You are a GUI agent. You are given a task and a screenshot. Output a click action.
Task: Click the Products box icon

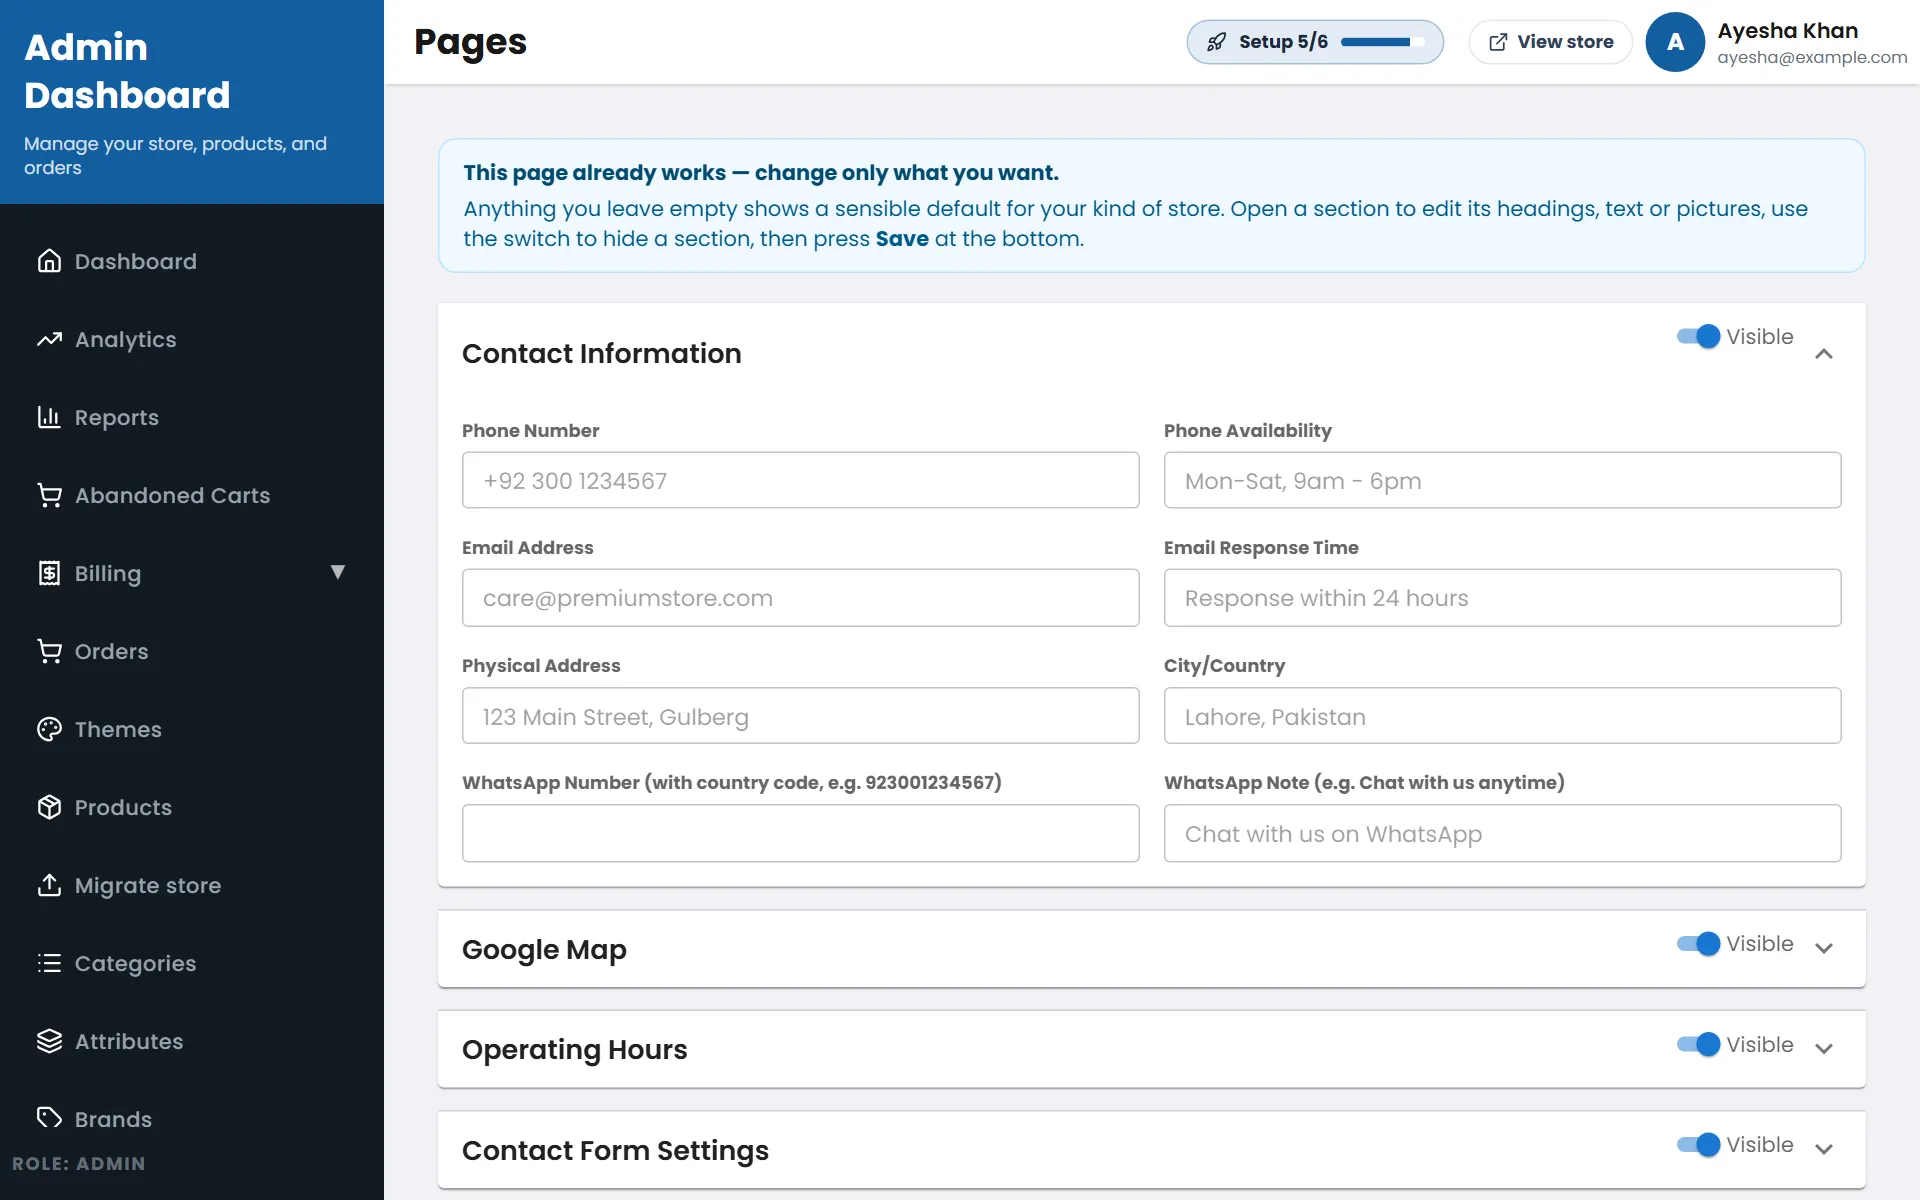tap(49, 807)
